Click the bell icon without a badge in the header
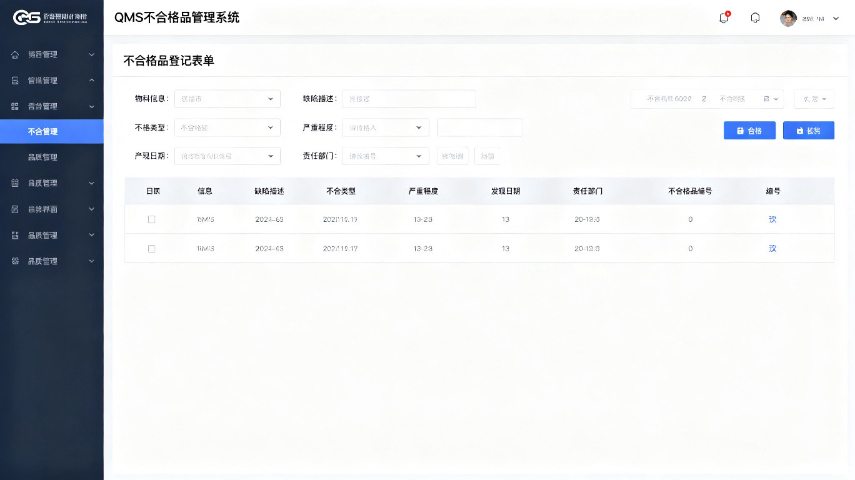 (x=755, y=18)
